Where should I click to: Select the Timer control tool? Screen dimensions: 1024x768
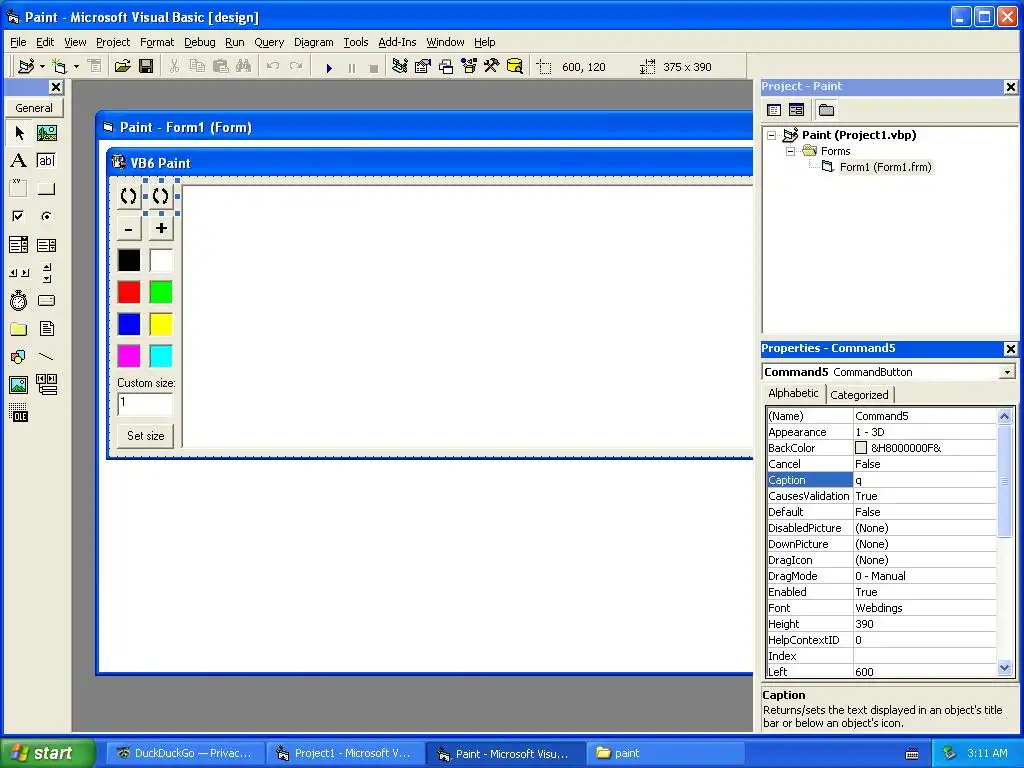(x=19, y=300)
